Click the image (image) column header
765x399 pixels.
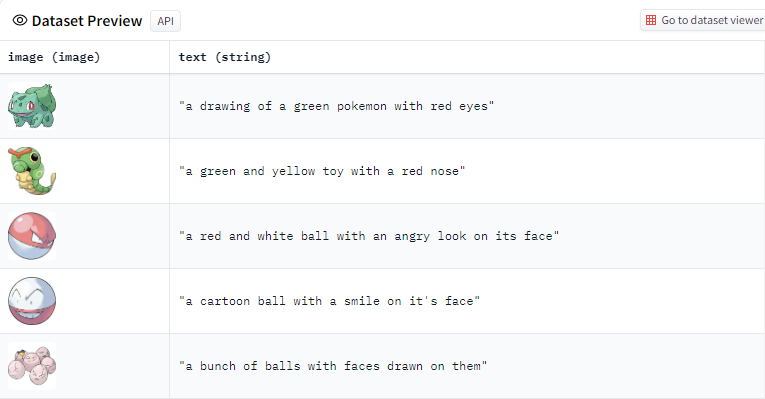point(54,57)
